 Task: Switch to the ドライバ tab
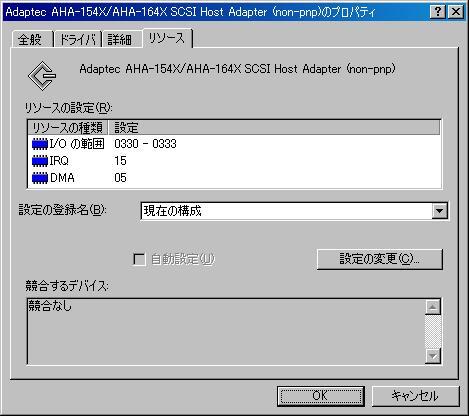click(78, 39)
